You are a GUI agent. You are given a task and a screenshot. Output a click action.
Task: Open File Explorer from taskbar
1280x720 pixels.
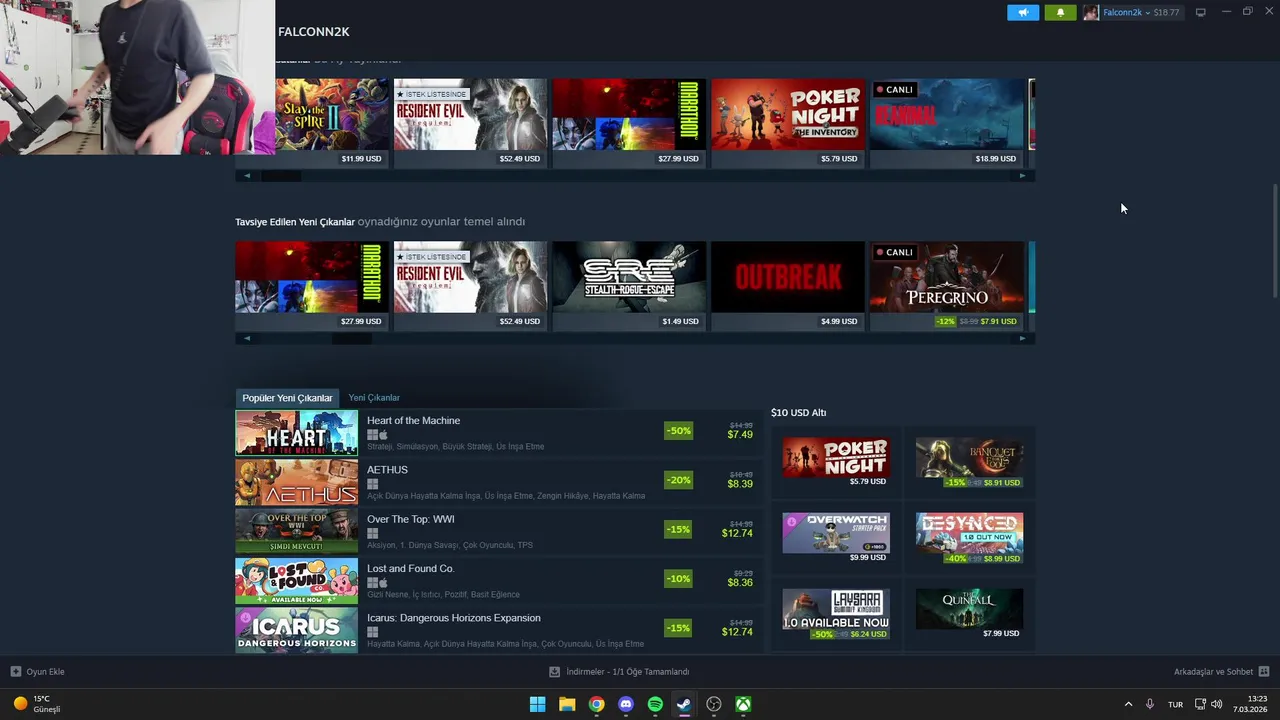(567, 704)
